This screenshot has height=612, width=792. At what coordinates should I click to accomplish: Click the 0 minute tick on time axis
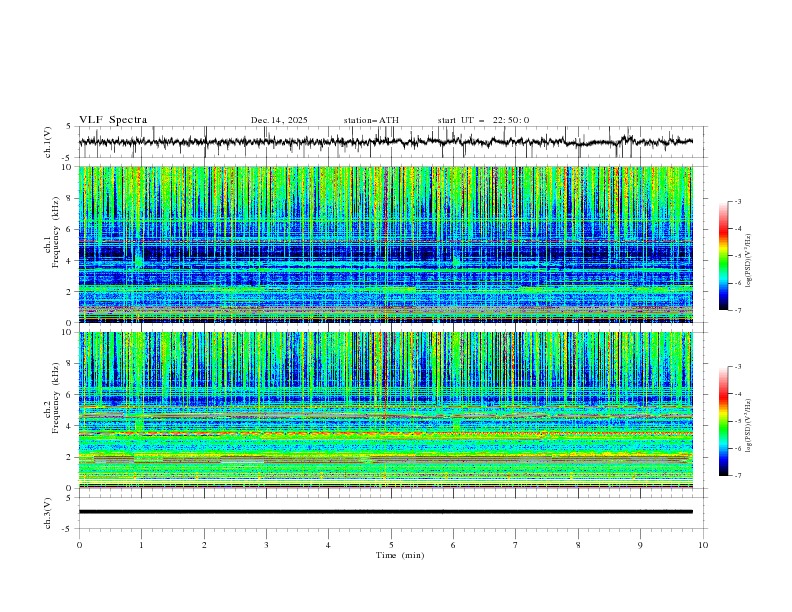(79, 545)
